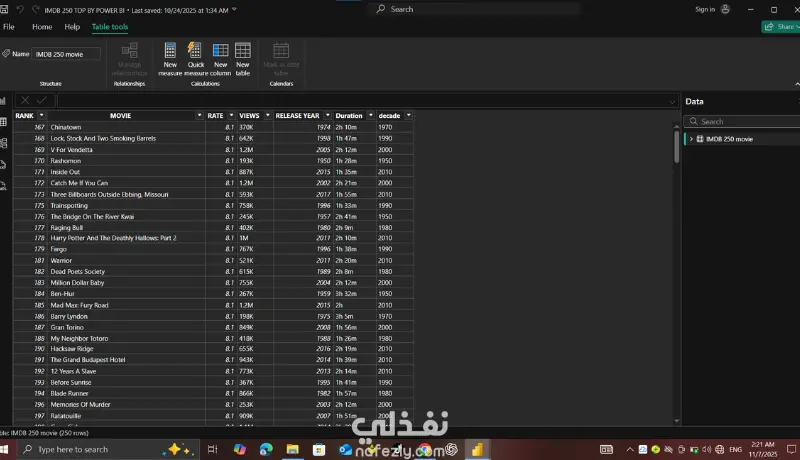Open the Help ribbon tab
800x460 pixels.
72,27
